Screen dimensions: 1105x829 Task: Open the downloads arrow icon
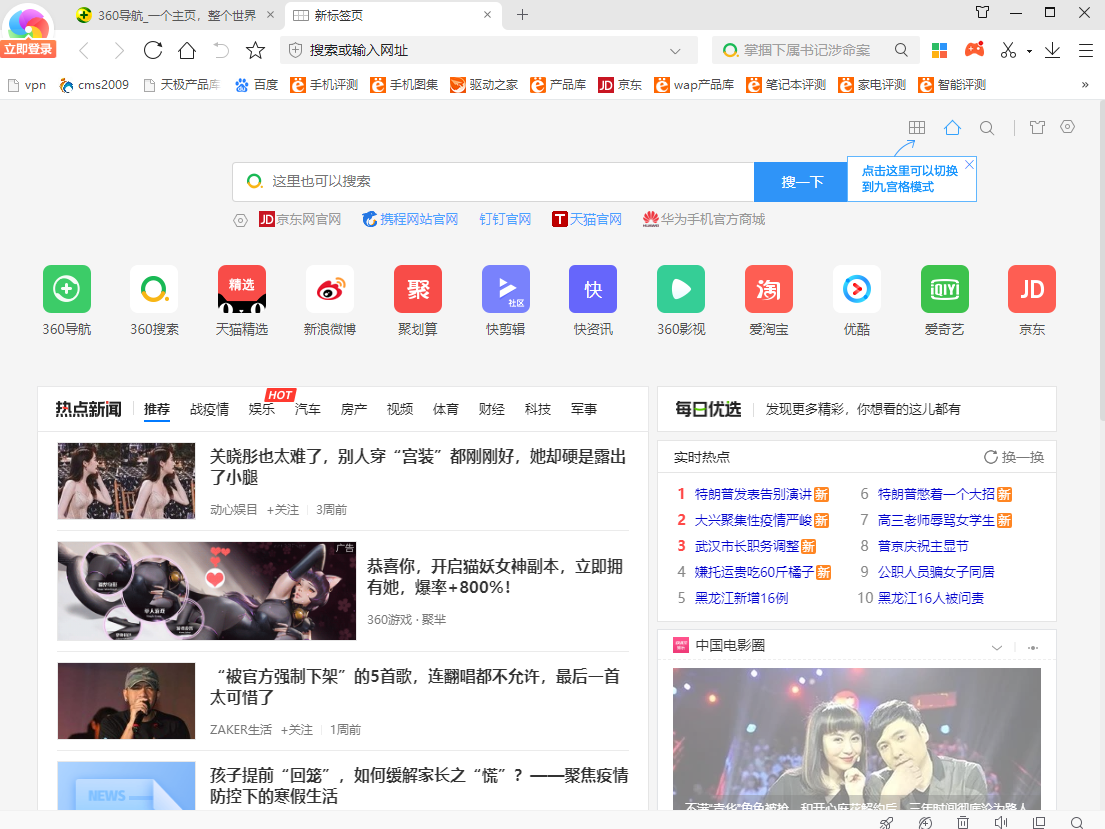(1052, 50)
